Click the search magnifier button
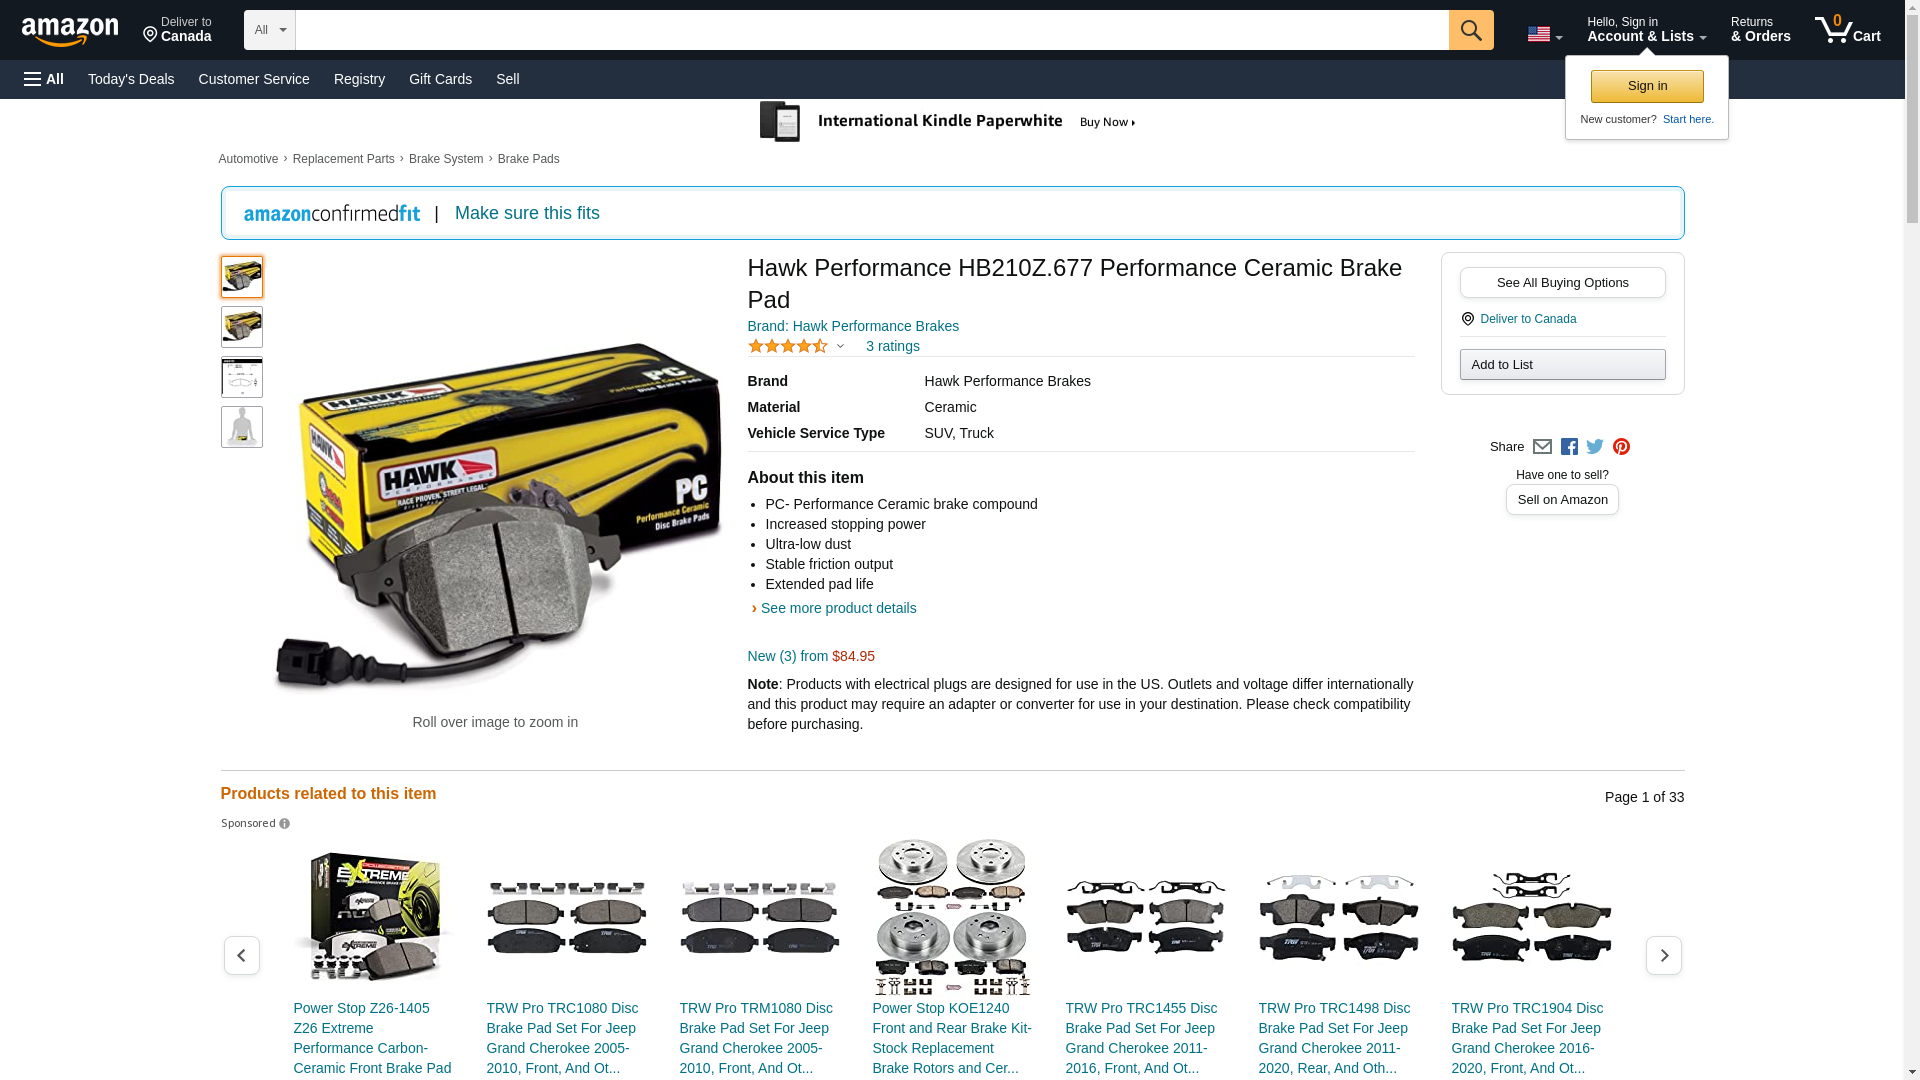The image size is (1920, 1080). [x=1470, y=30]
